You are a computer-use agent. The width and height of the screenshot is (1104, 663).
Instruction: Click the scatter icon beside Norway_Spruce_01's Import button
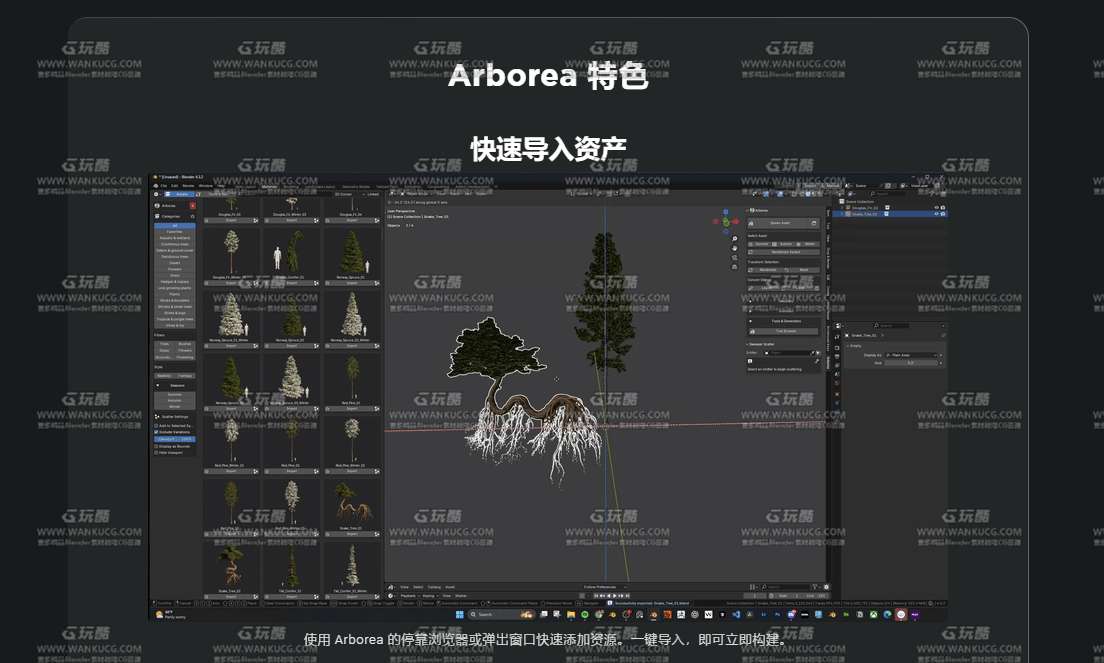pos(377,283)
